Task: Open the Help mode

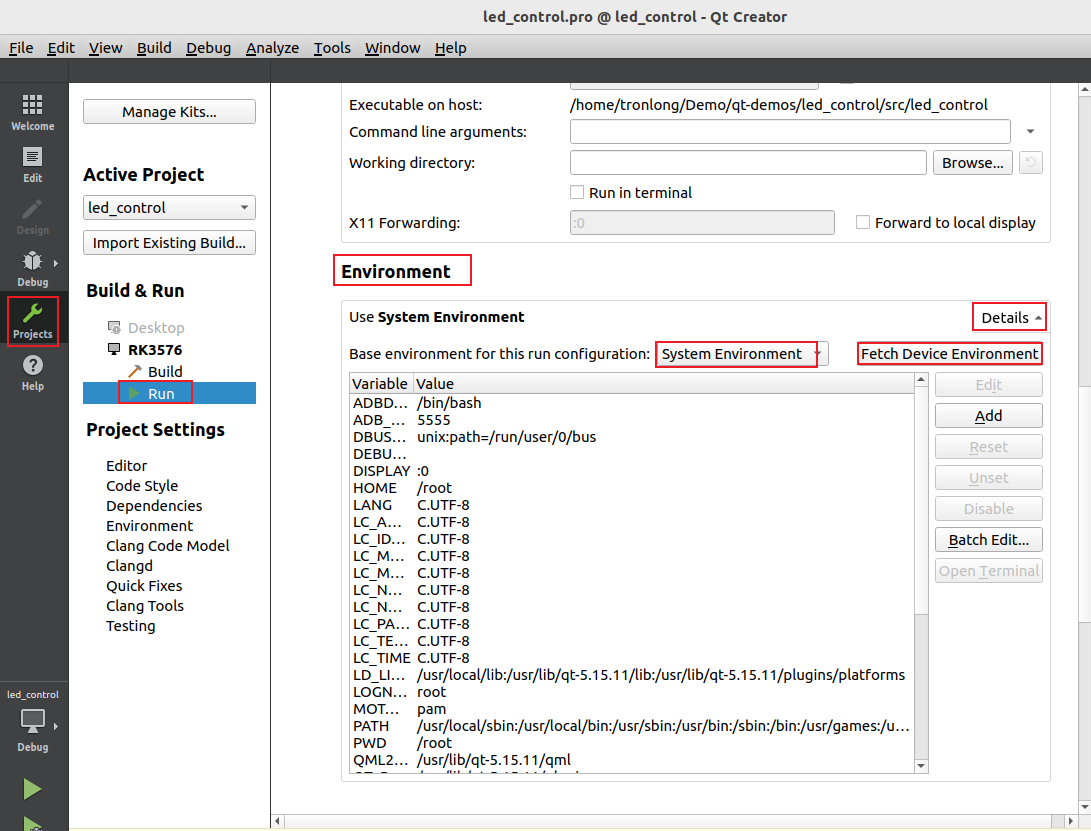Action: (x=33, y=373)
